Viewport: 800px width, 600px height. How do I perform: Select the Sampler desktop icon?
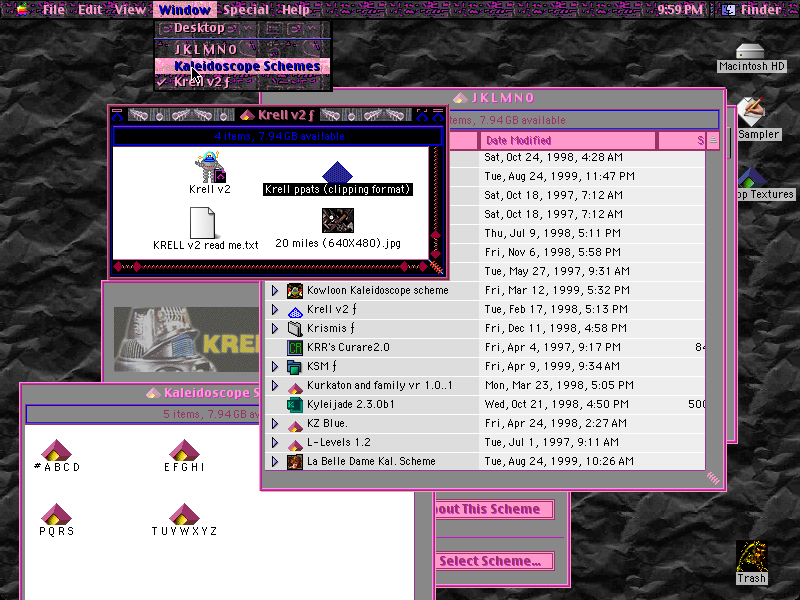point(752,112)
